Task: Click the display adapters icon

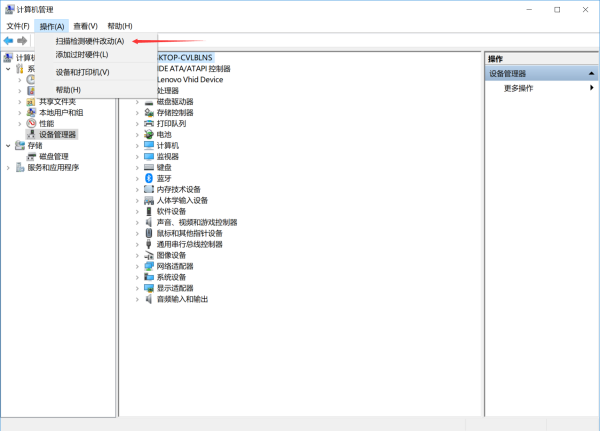Action: point(149,288)
